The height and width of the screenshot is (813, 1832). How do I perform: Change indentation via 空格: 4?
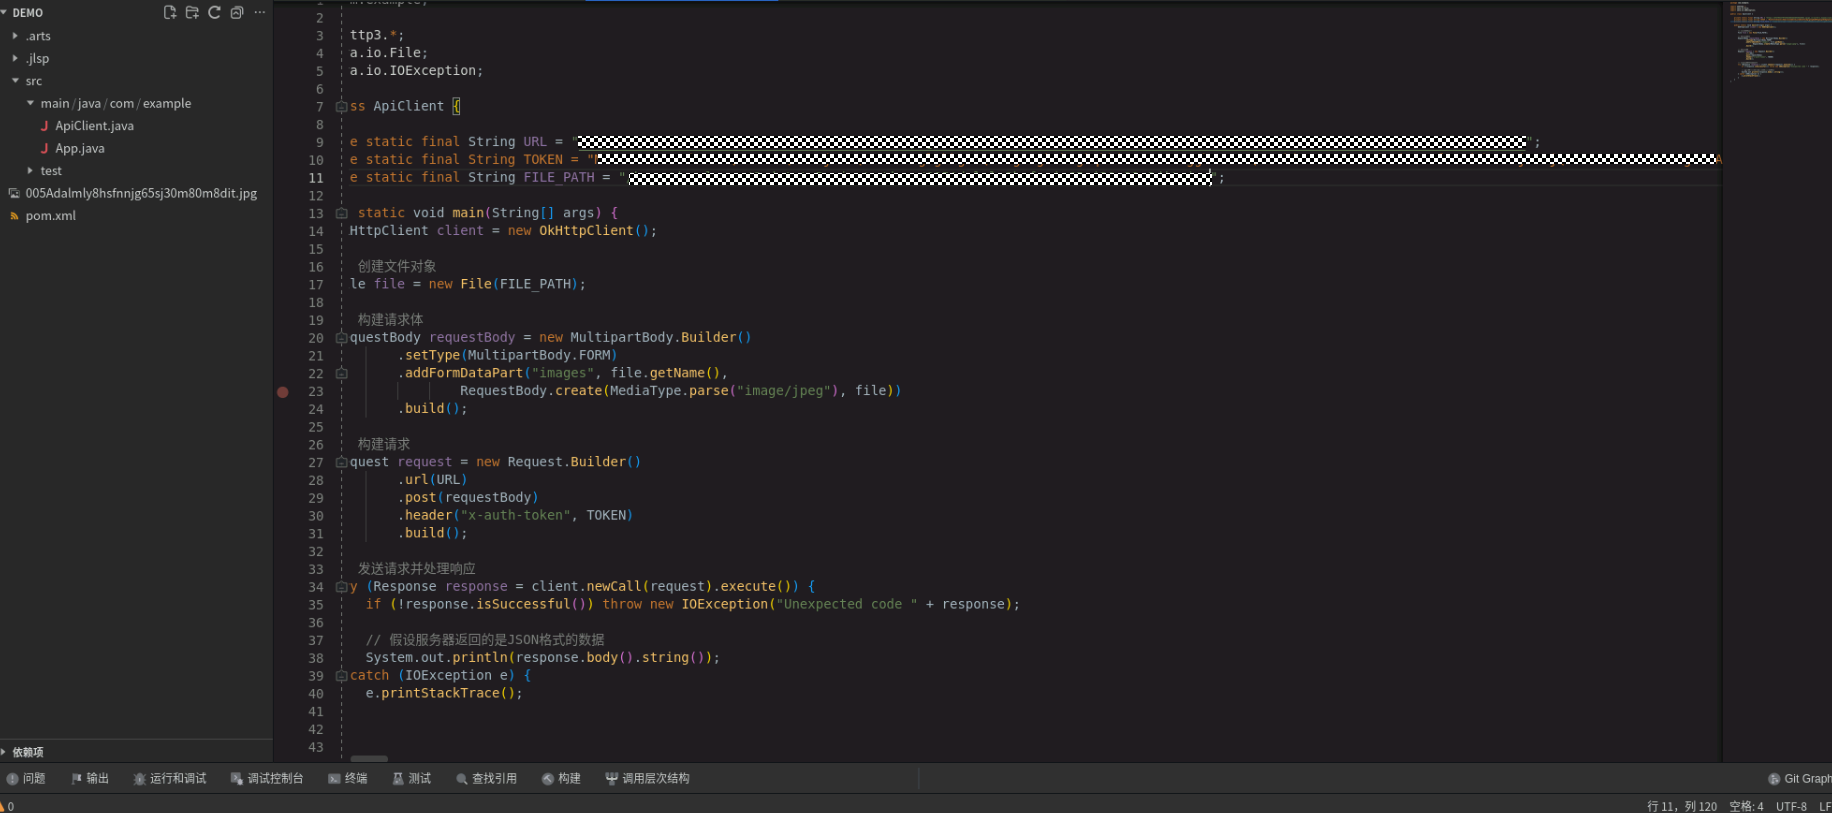[1747, 806]
